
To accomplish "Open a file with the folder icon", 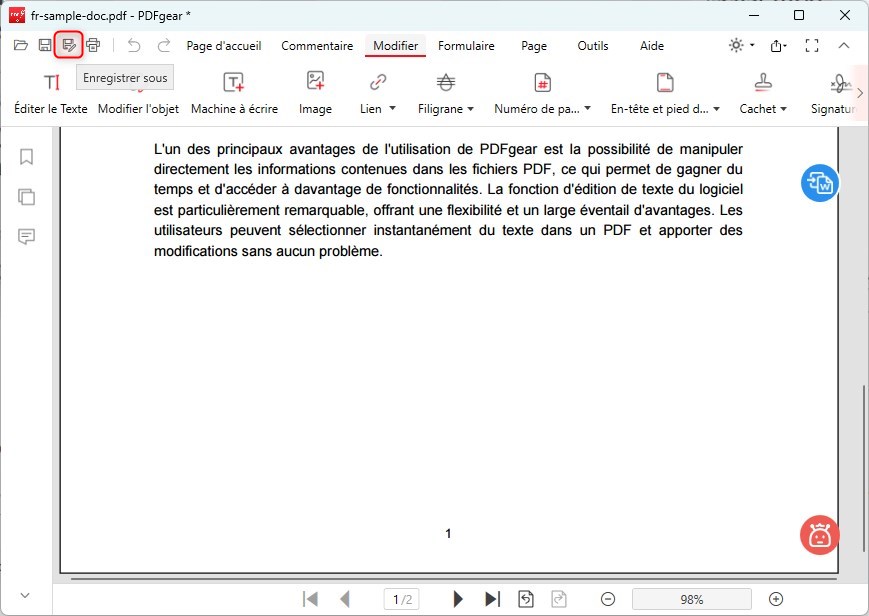I will (x=20, y=45).
